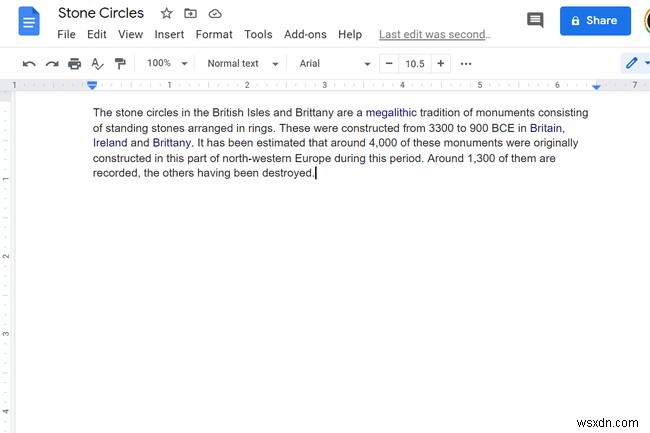Expand the Normal text style dropdown
650x433 pixels.
(240, 64)
